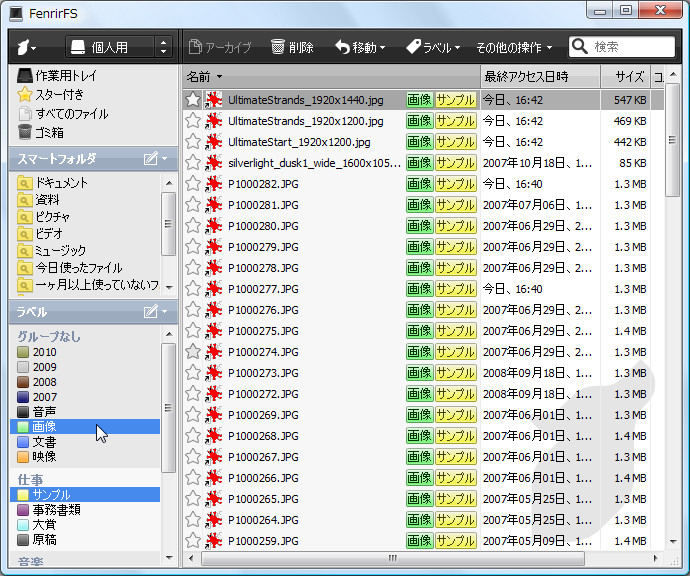Select the 2010 label swatch
This screenshot has width=690, height=576.
pos(23,352)
